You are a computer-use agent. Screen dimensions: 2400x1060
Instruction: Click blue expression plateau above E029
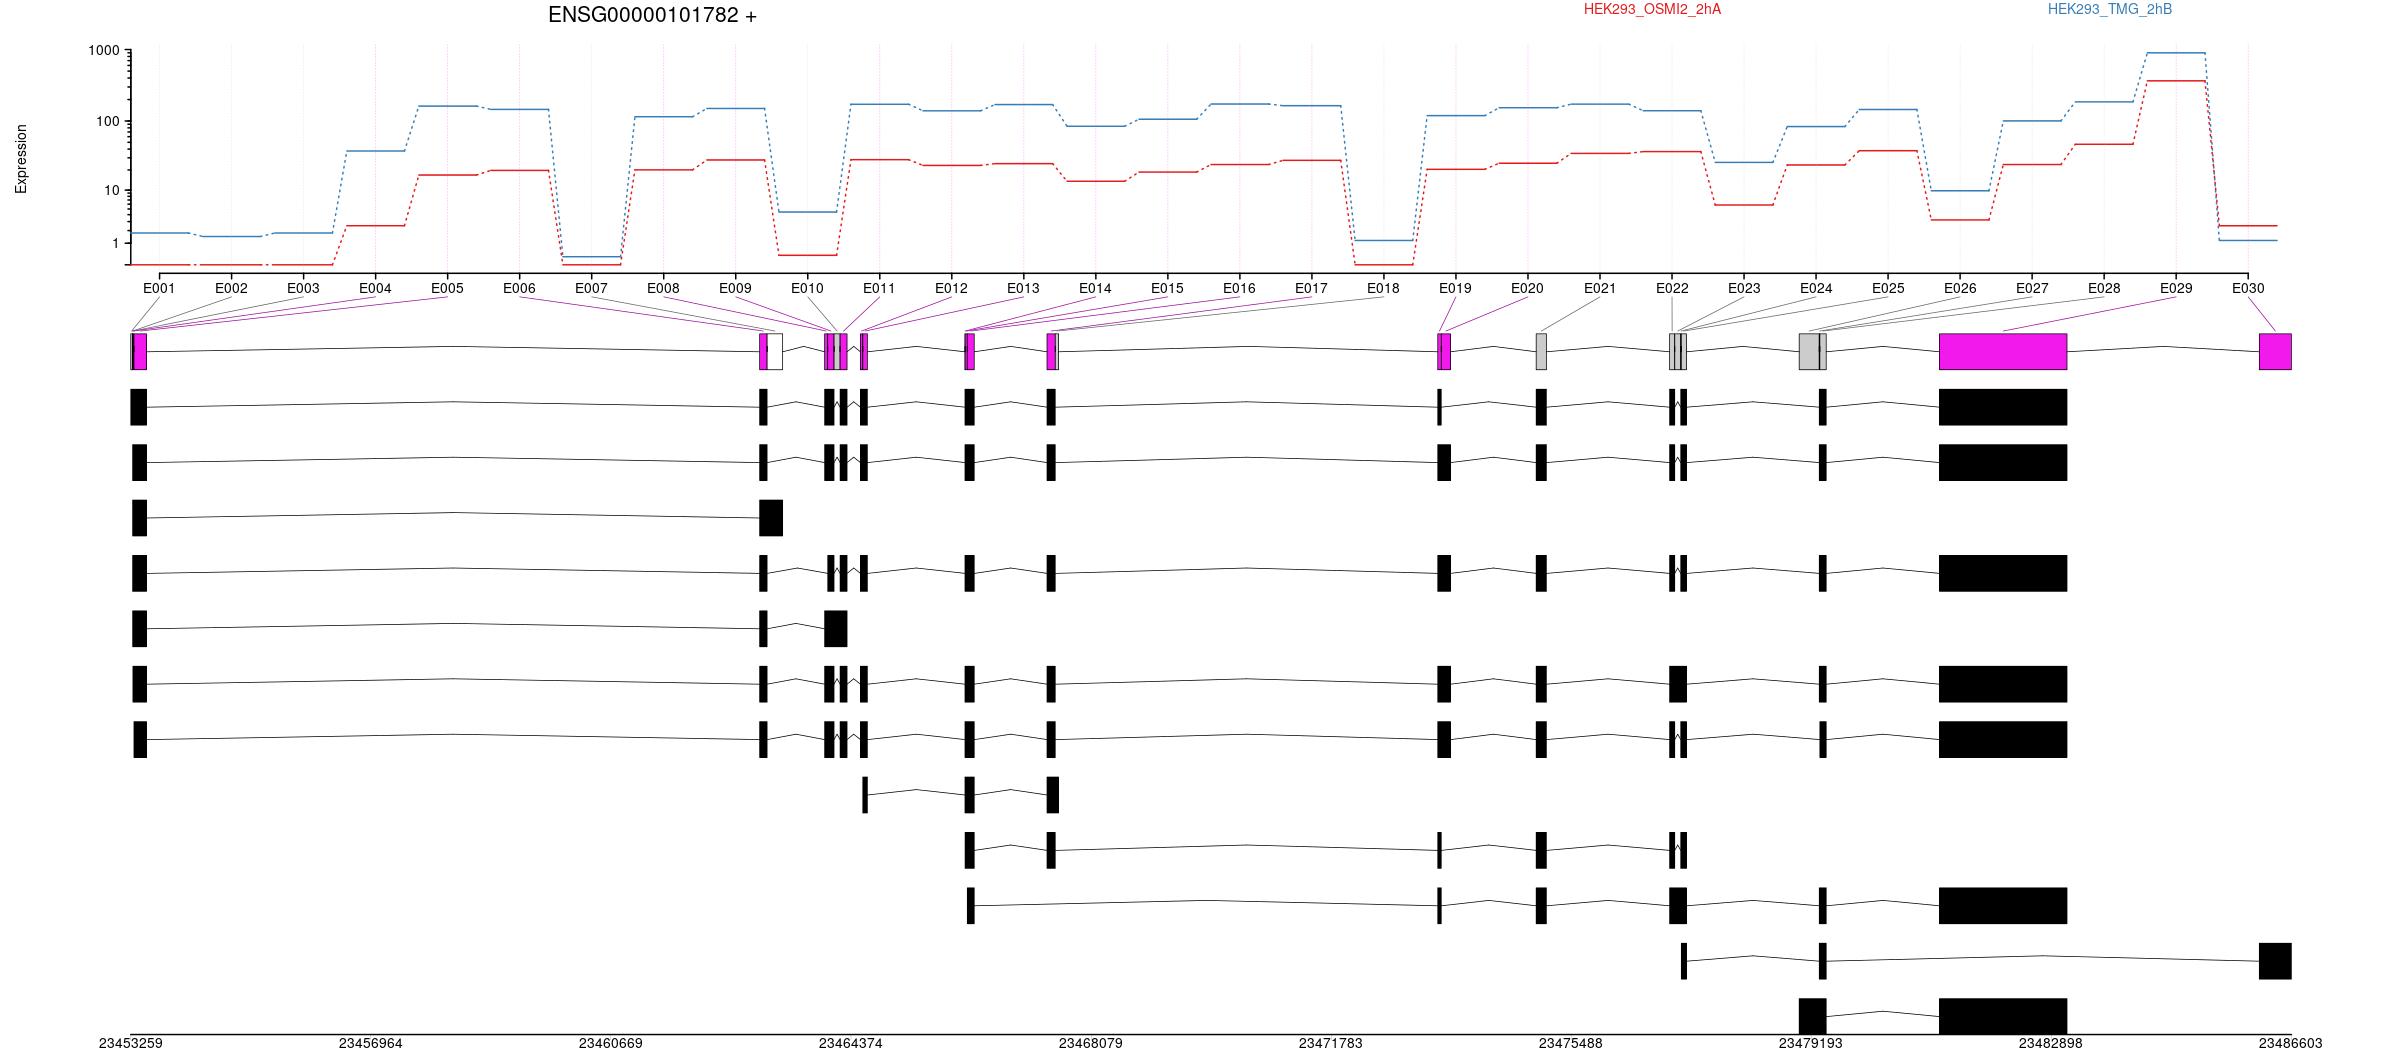pos(2176,53)
